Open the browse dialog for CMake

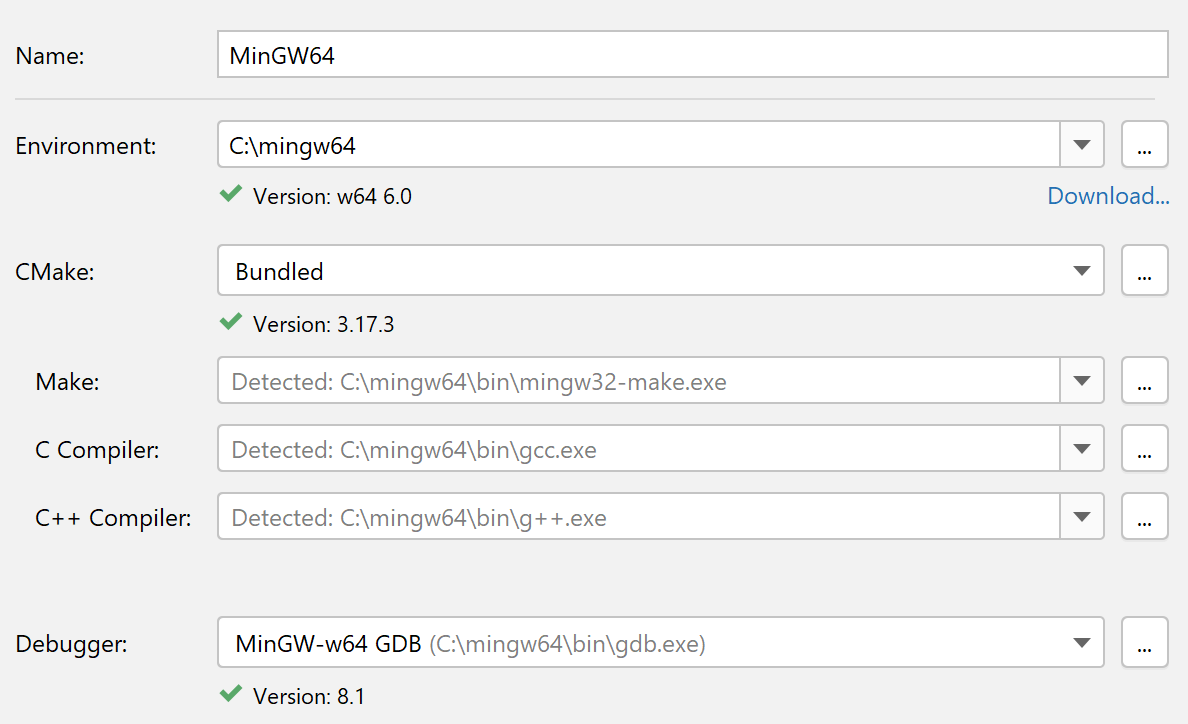tap(1144, 270)
